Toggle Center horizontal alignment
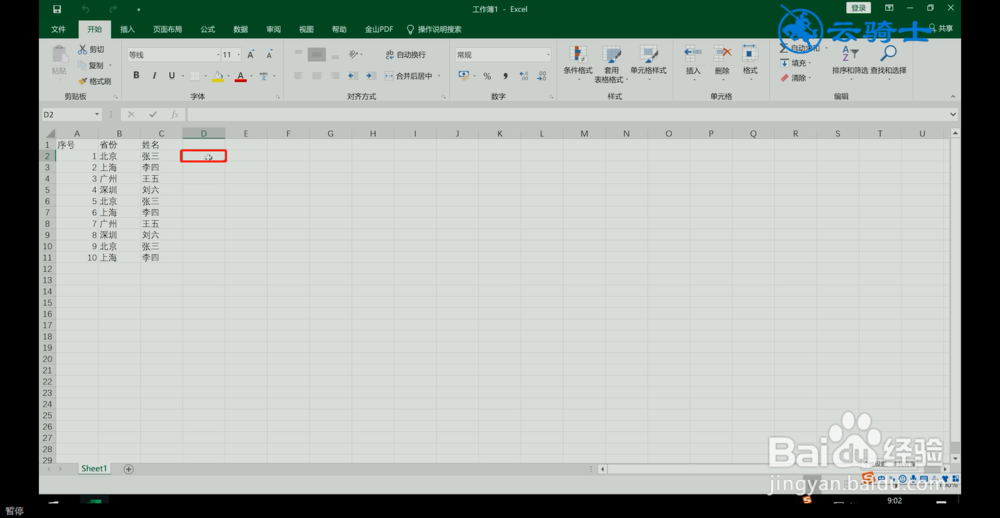The width and height of the screenshot is (1000, 518). [x=316, y=76]
